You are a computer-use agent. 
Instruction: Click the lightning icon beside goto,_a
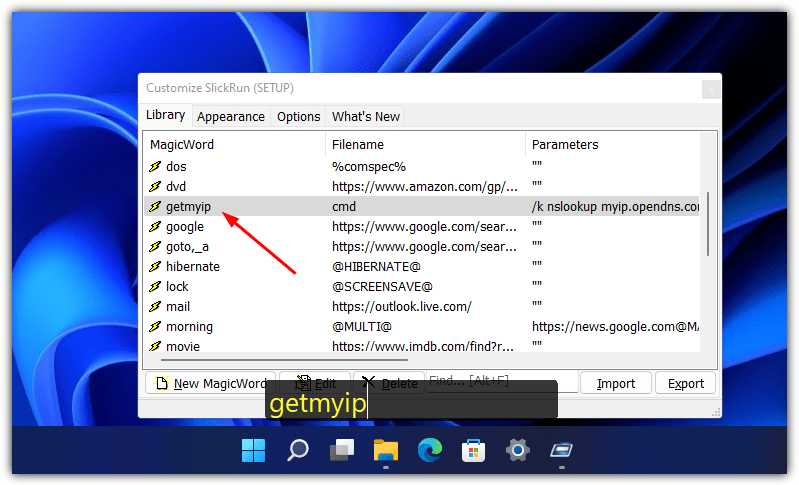point(155,247)
